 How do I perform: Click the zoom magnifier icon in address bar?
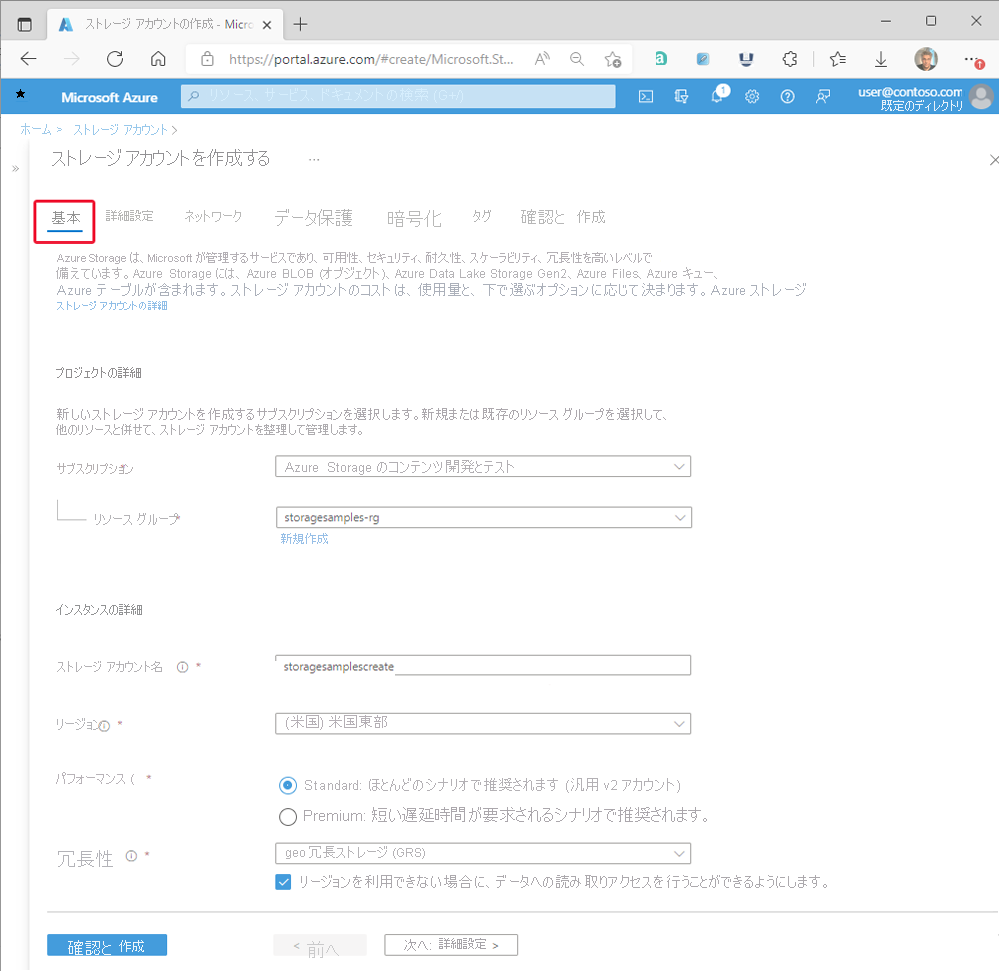click(x=577, y=59)
